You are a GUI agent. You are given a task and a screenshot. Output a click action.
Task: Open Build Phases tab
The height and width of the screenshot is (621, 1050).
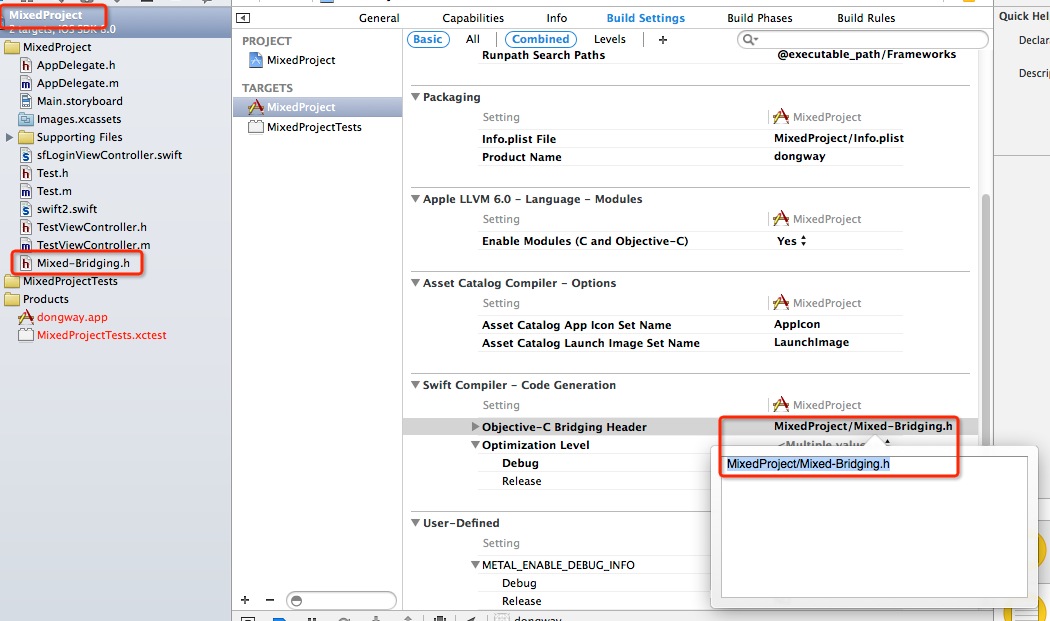point(759,18)
